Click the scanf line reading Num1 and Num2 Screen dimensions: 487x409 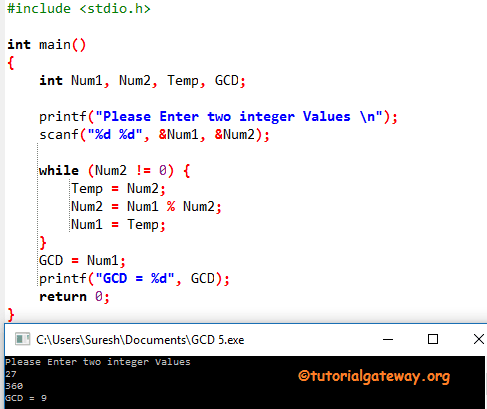(154, 135)
